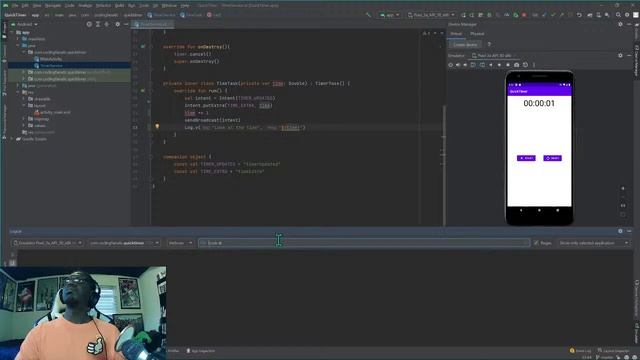
Task: Open the App Inspection tool window
Action: pyautogui.click(x=201, y=351)
